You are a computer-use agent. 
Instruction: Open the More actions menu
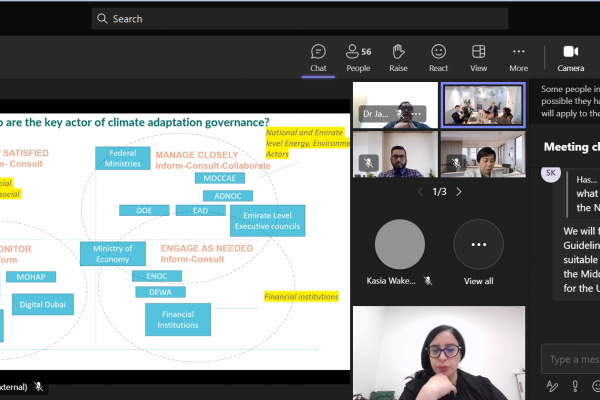click(x=518, y=57)
